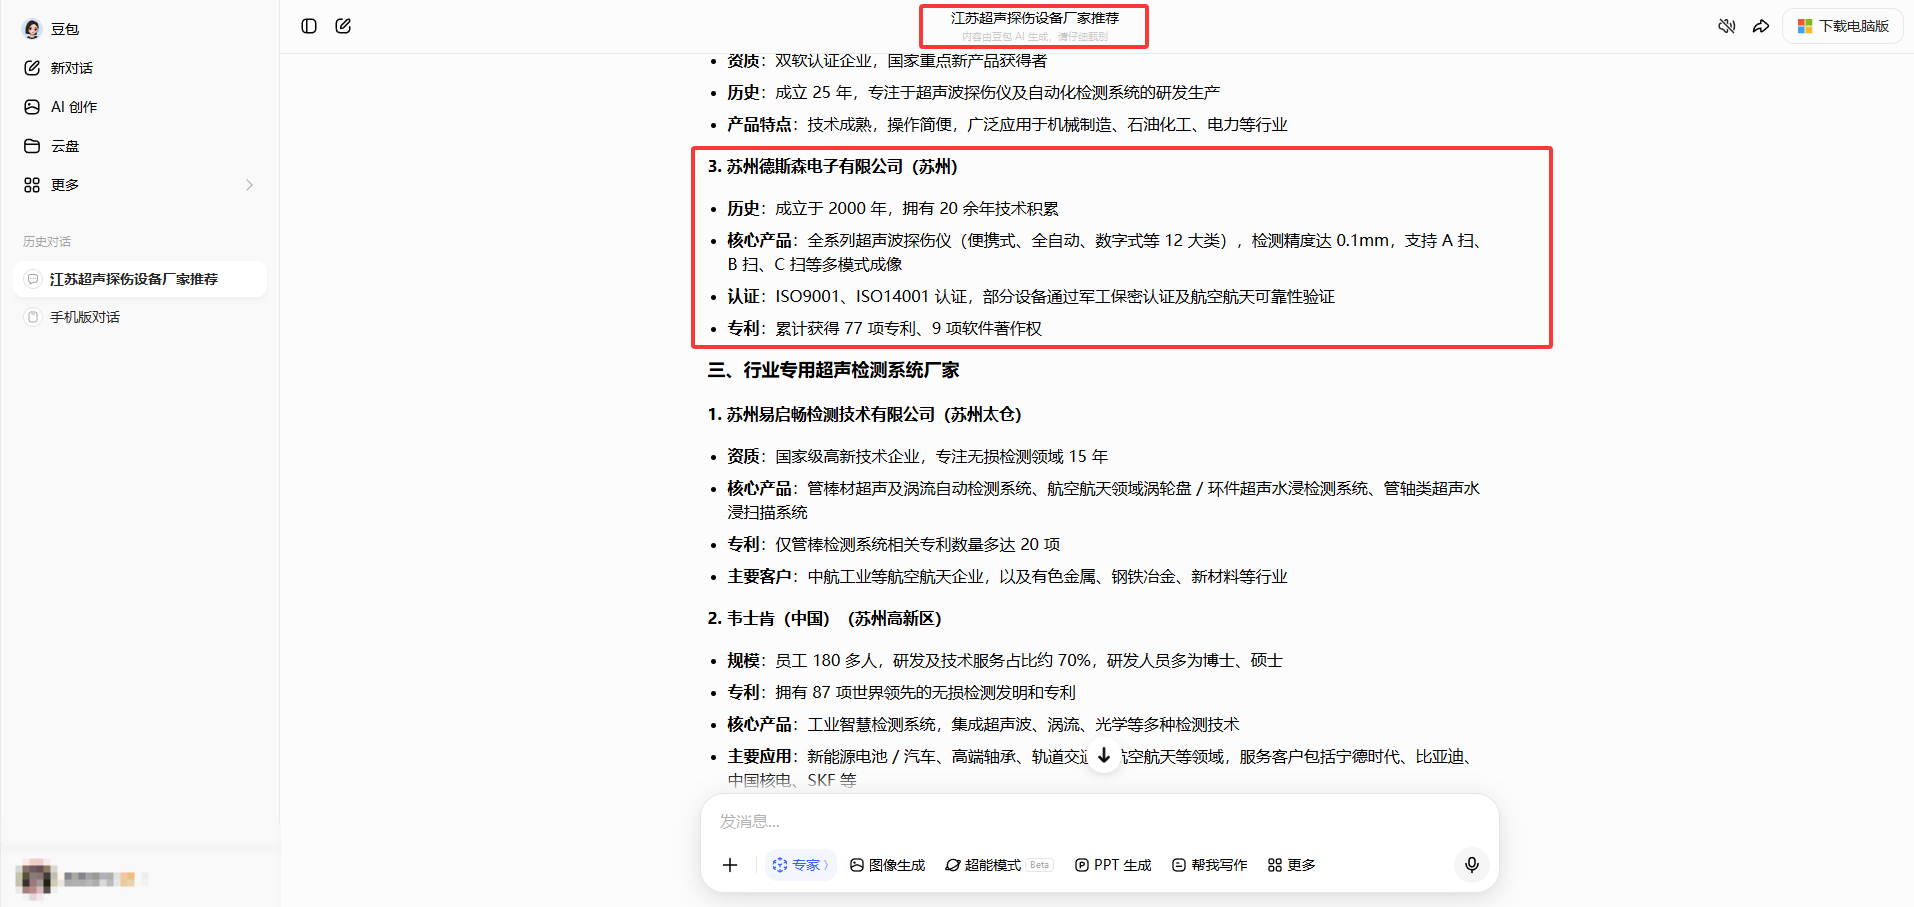Screen dimensions: 1914x907
Task: Click the line 核心产品：全系列超声波探伤仪
Action: 1105,253
